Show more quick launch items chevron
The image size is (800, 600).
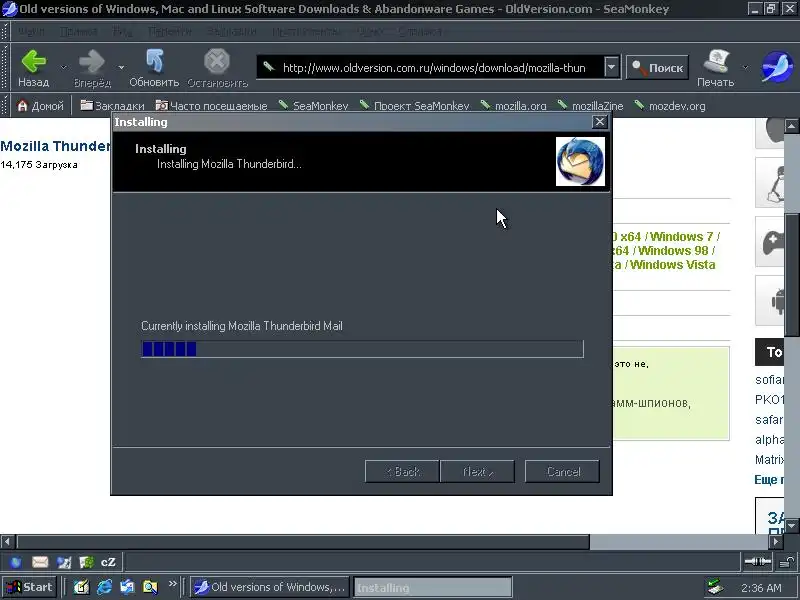click(172, 583)
